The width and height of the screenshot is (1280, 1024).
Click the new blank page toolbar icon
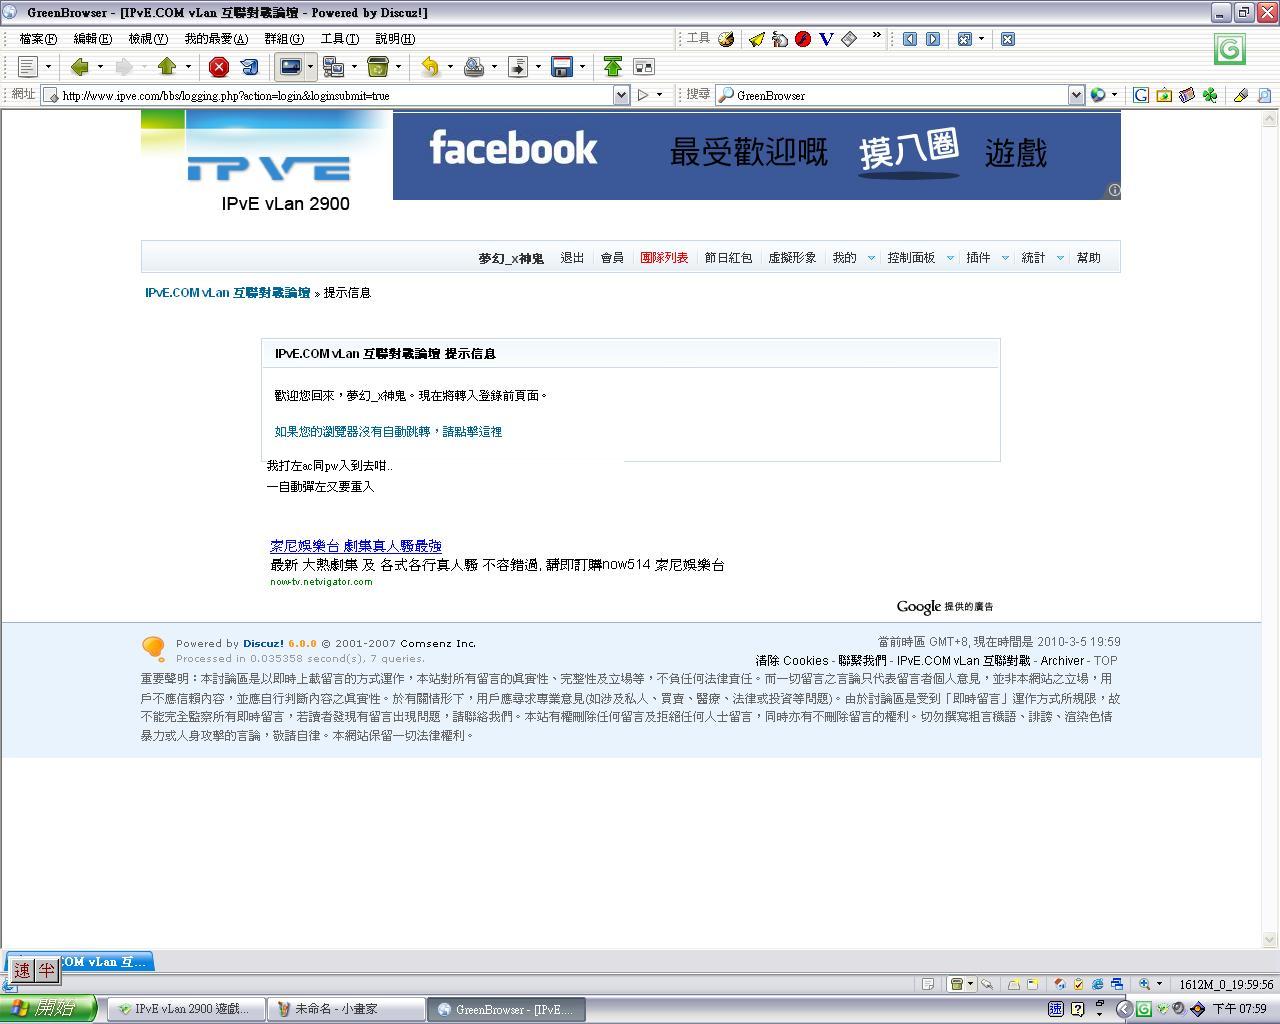point(28,67)
